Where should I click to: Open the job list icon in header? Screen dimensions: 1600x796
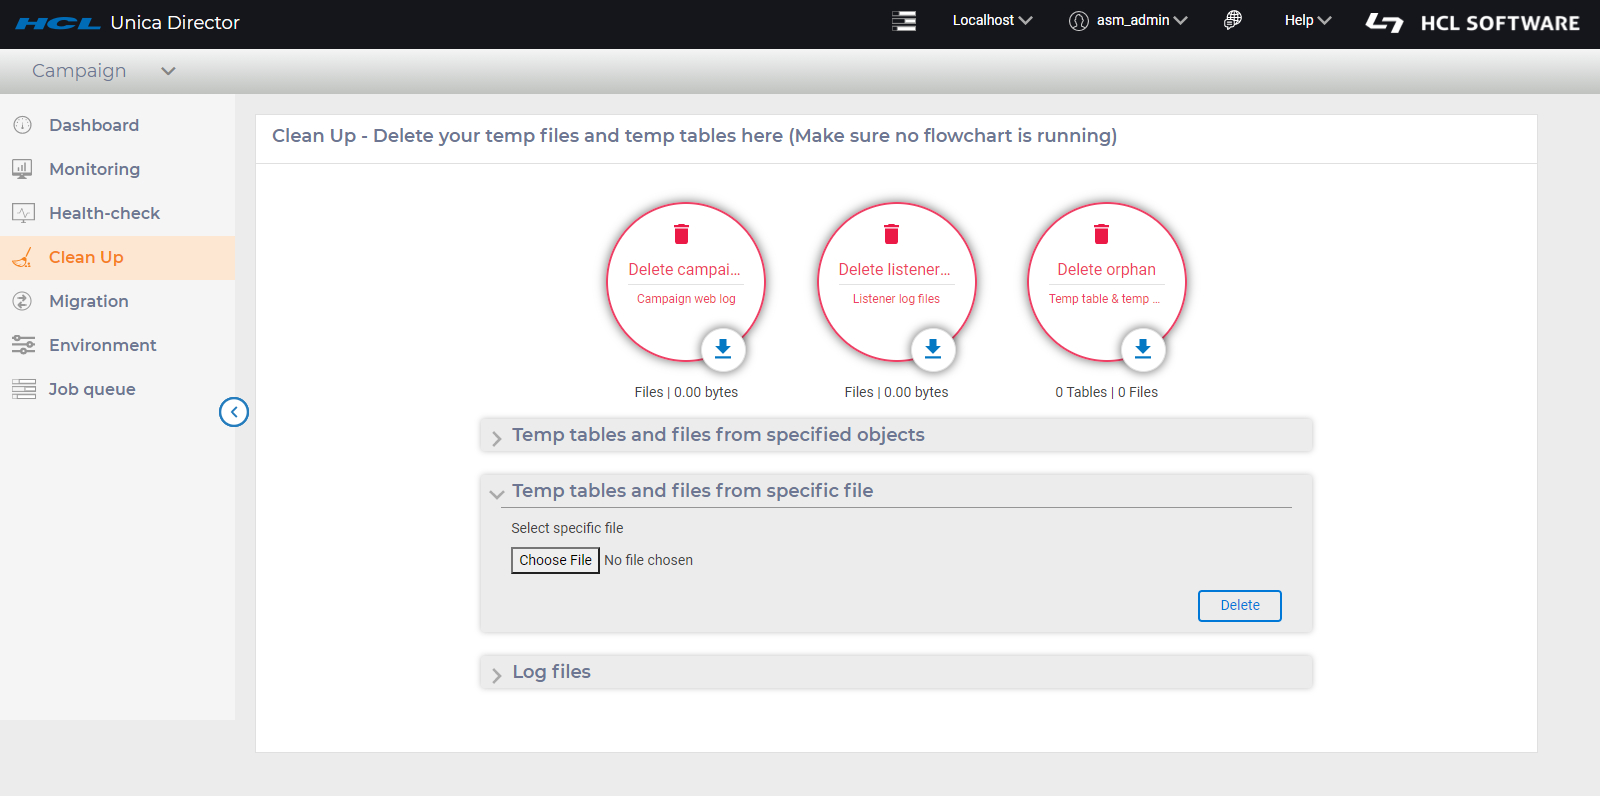(x=904, y=21)
